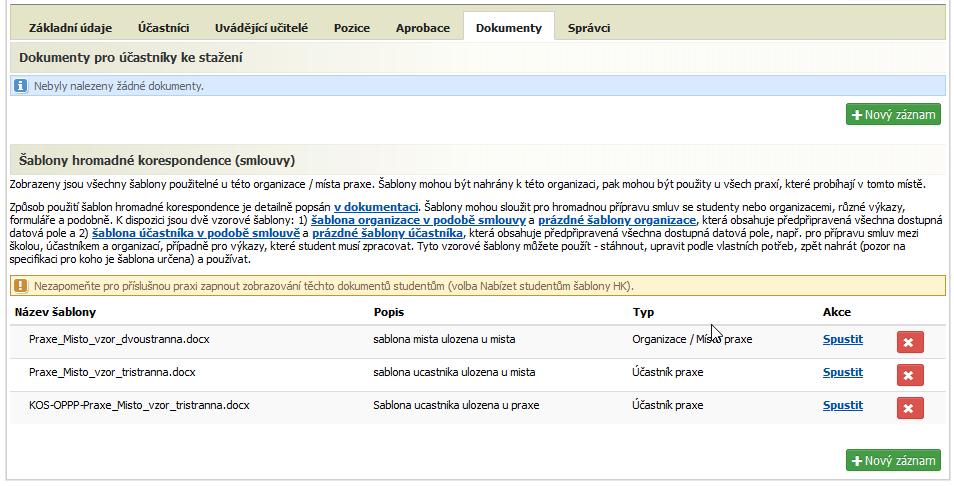Click the 'Popis' column header
The height and width of the screenshot is (486, 954).
389,312
